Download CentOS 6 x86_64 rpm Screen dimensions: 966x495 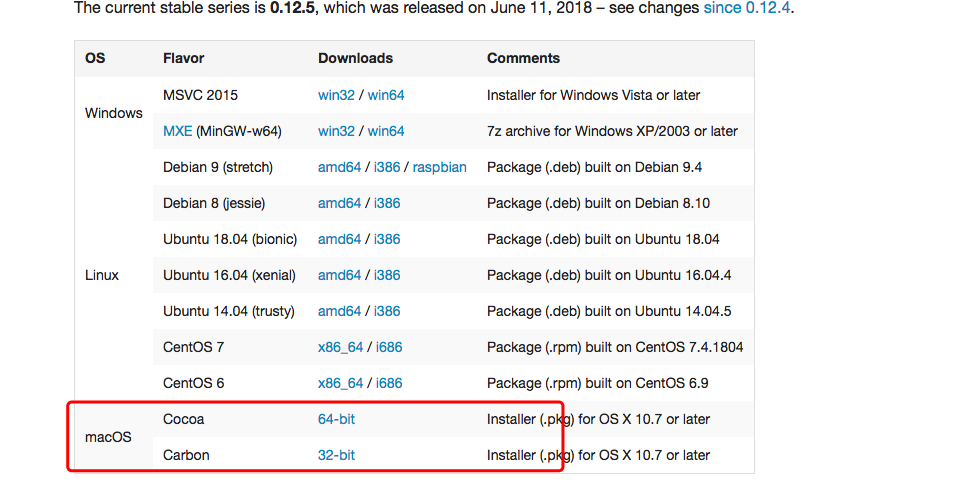tap(341, 383)
